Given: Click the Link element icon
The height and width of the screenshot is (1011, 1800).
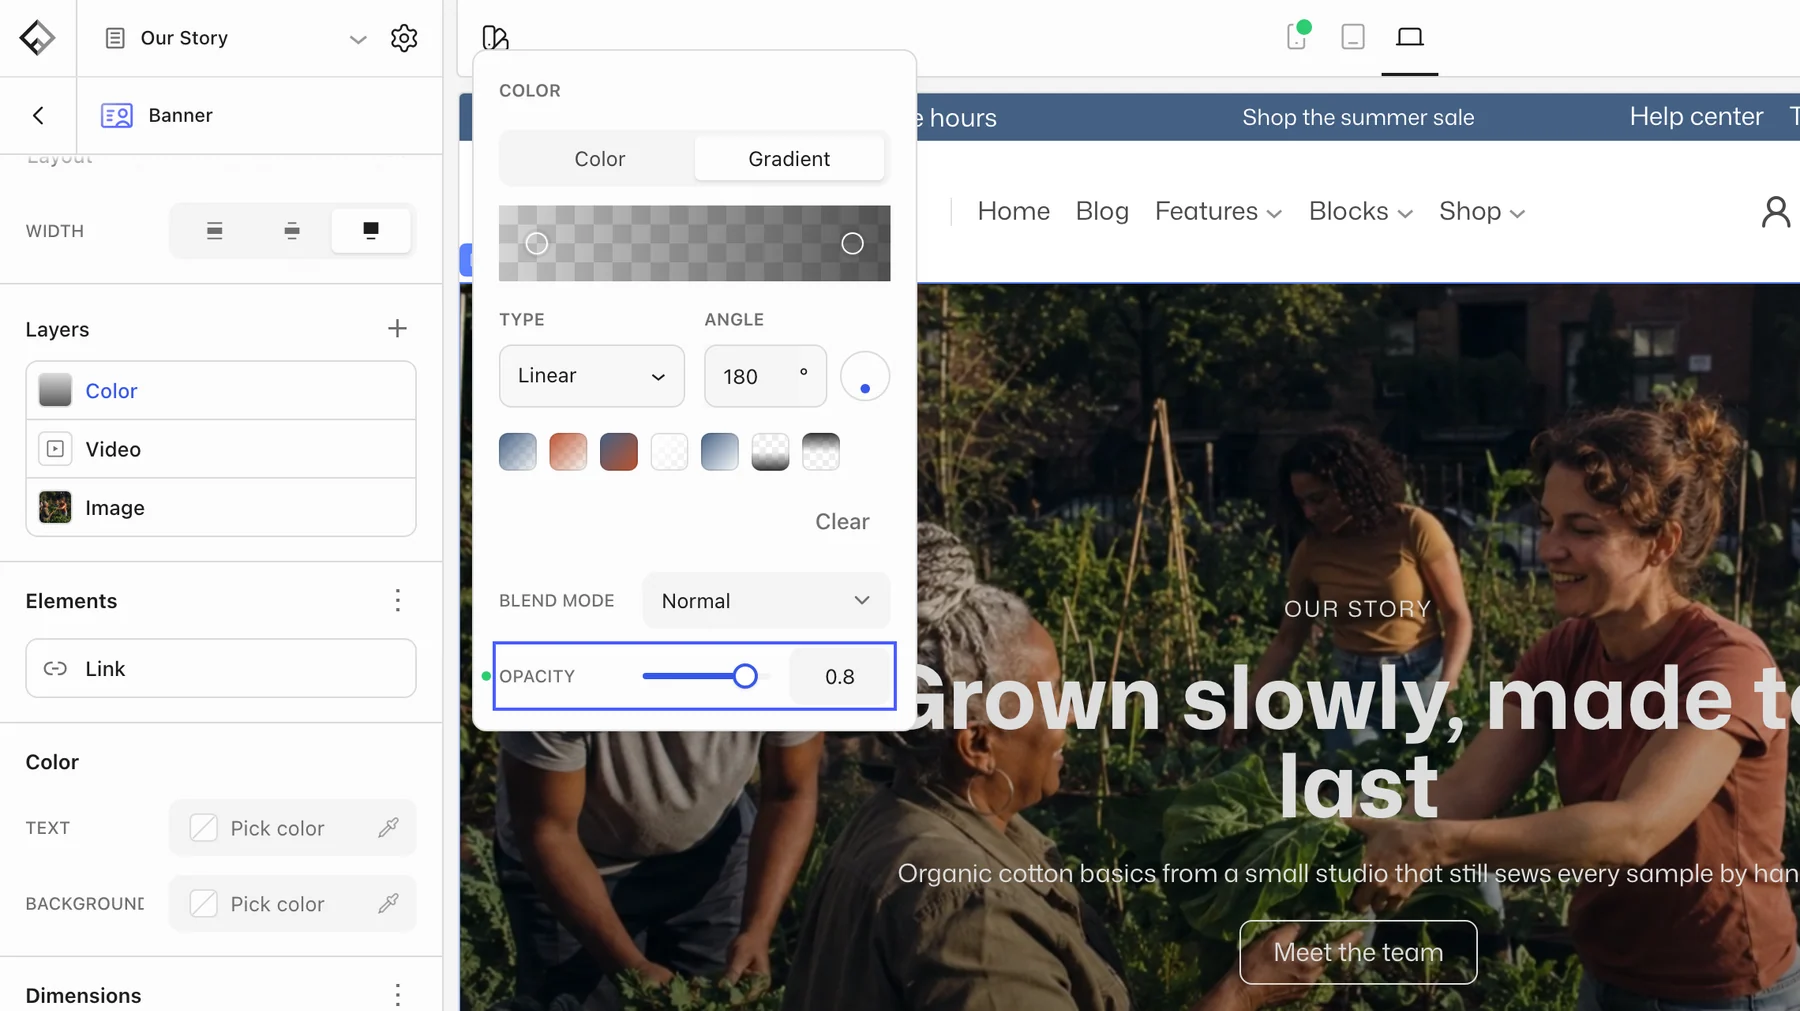Looking at the screenshot, I should coord(55,668).
